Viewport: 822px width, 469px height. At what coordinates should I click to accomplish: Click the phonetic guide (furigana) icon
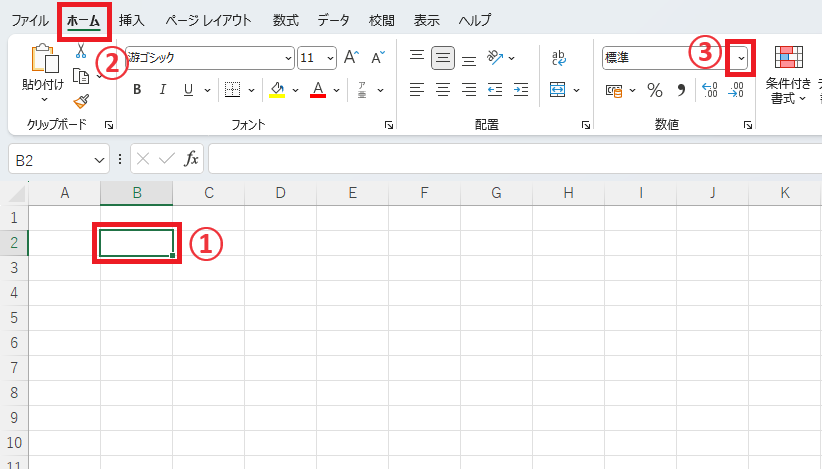click(x=362, y=90)
